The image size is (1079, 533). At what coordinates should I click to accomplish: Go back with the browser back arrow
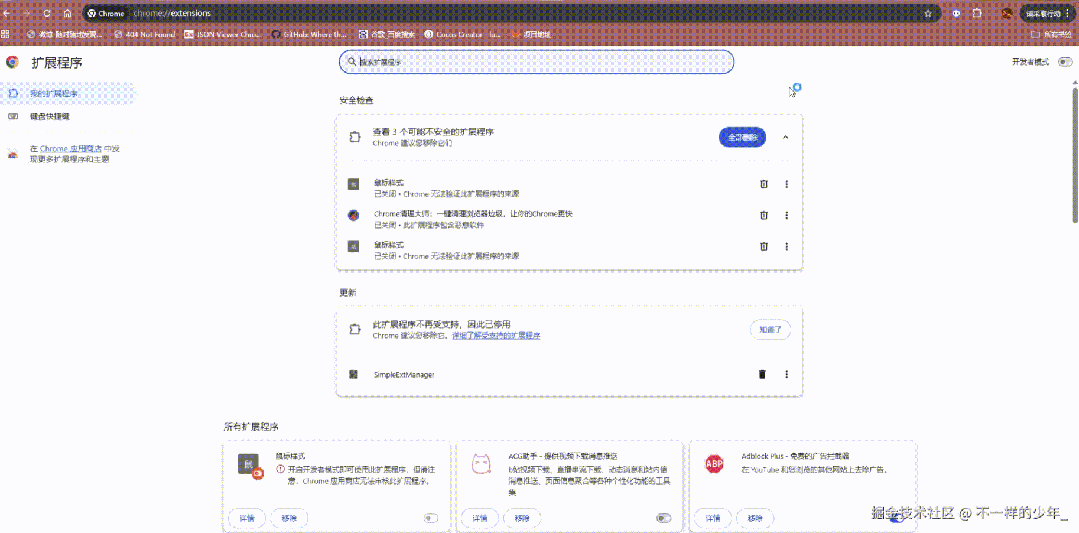[x=7, y=13]
